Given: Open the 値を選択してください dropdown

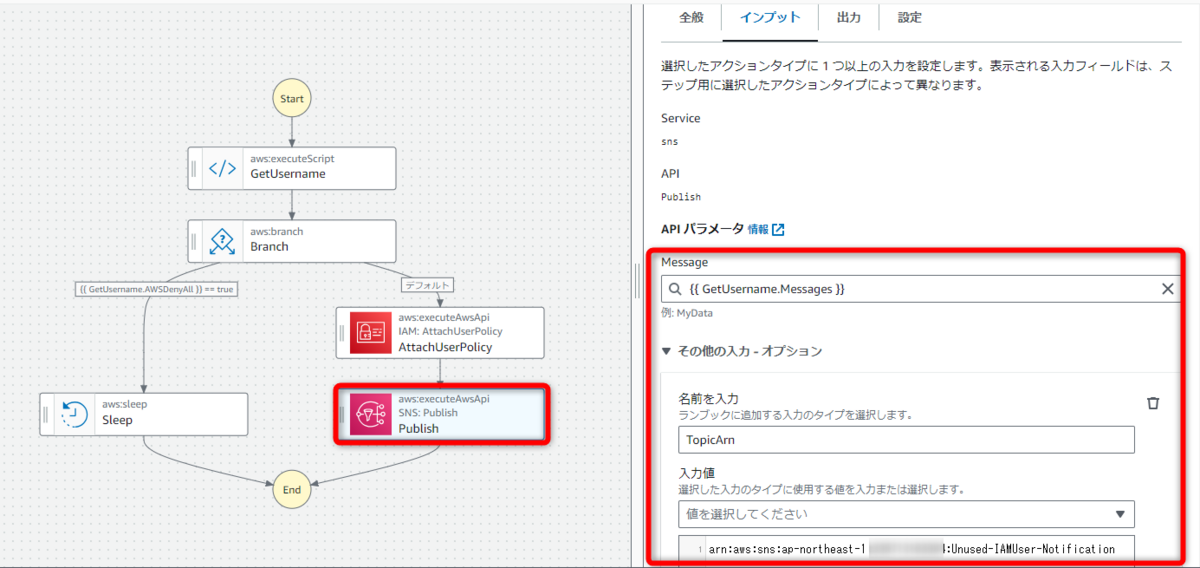Looking at the screenshot, I should [x=906, y=514].
